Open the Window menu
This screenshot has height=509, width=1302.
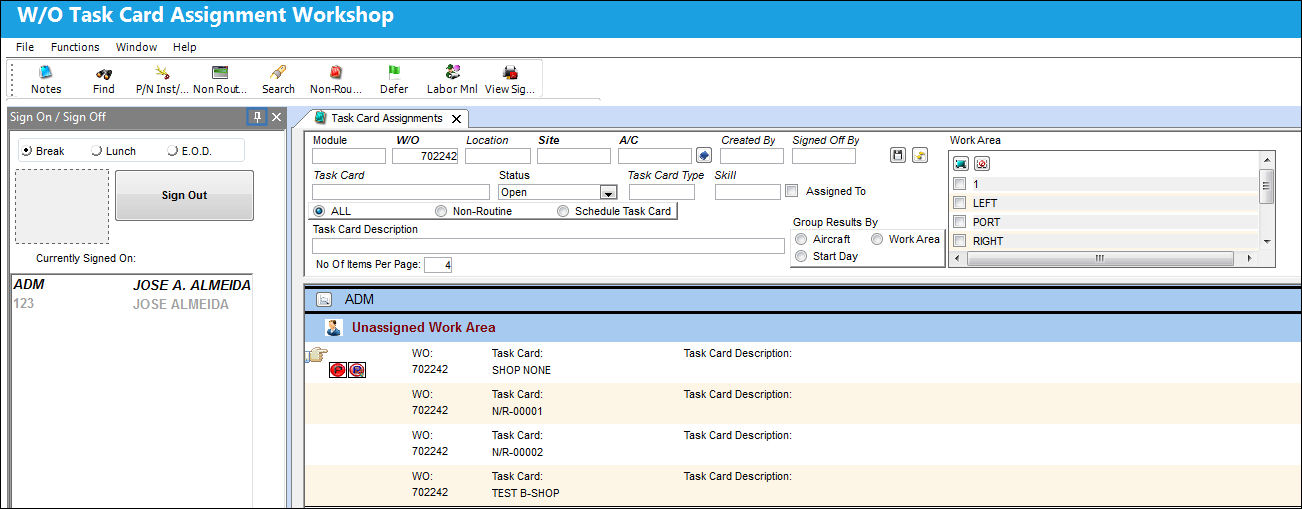coord(136,47)
